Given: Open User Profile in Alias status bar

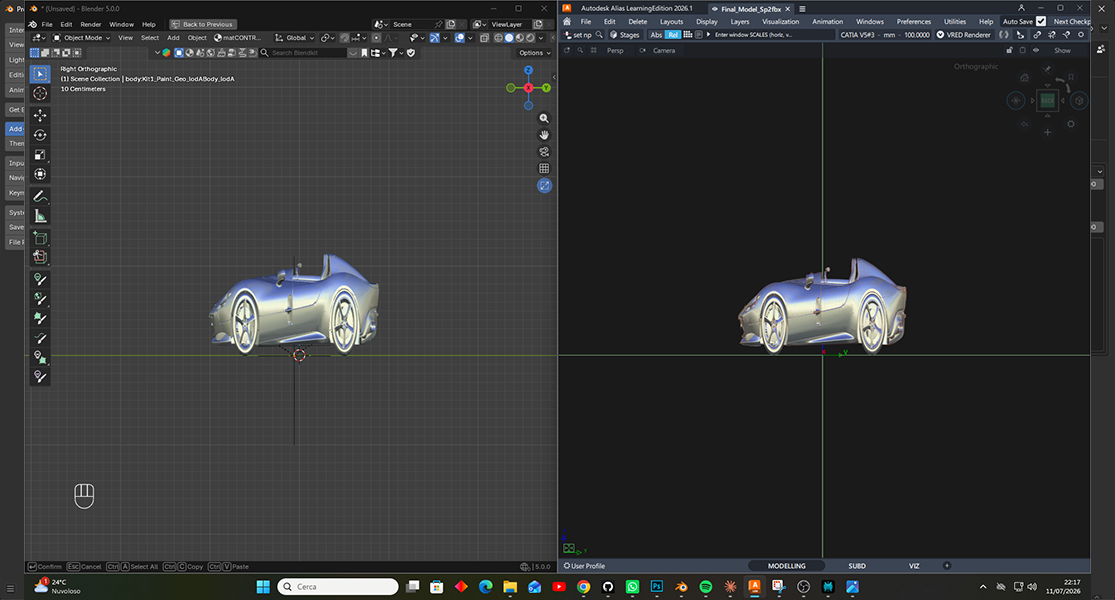Looking at the screenshot, I should 584,566.
